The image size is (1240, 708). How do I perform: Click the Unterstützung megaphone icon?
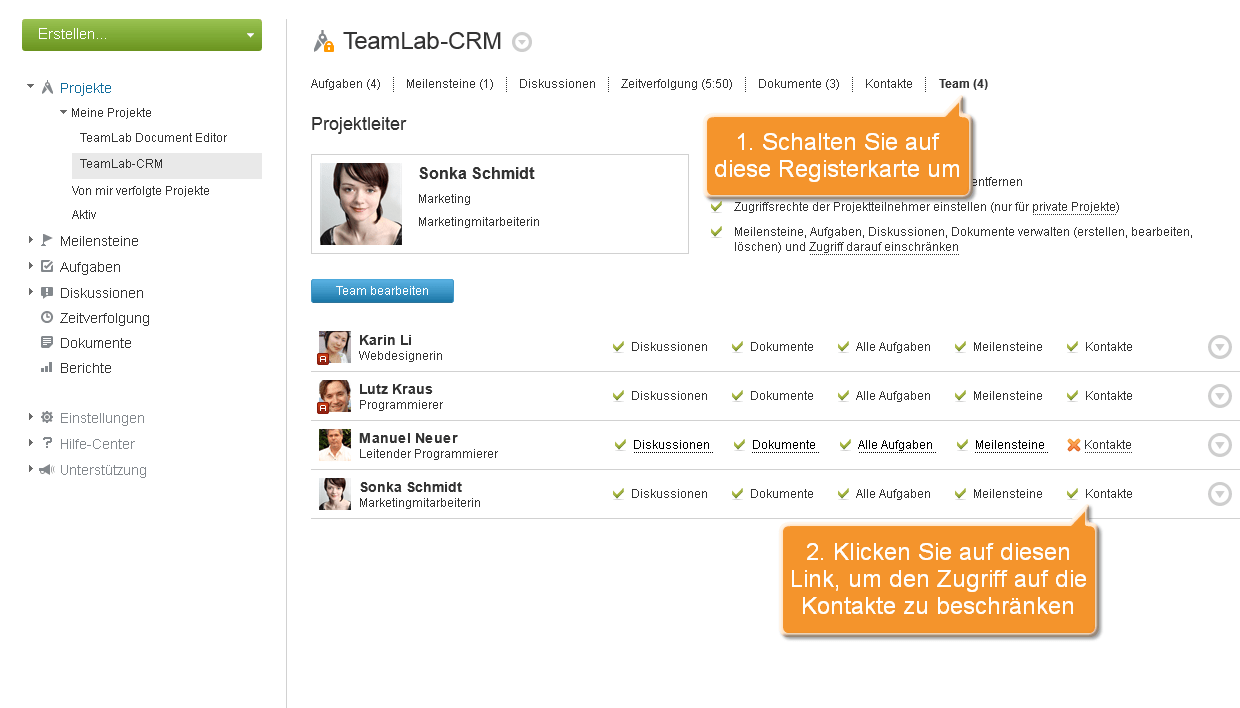coord(47,469)
